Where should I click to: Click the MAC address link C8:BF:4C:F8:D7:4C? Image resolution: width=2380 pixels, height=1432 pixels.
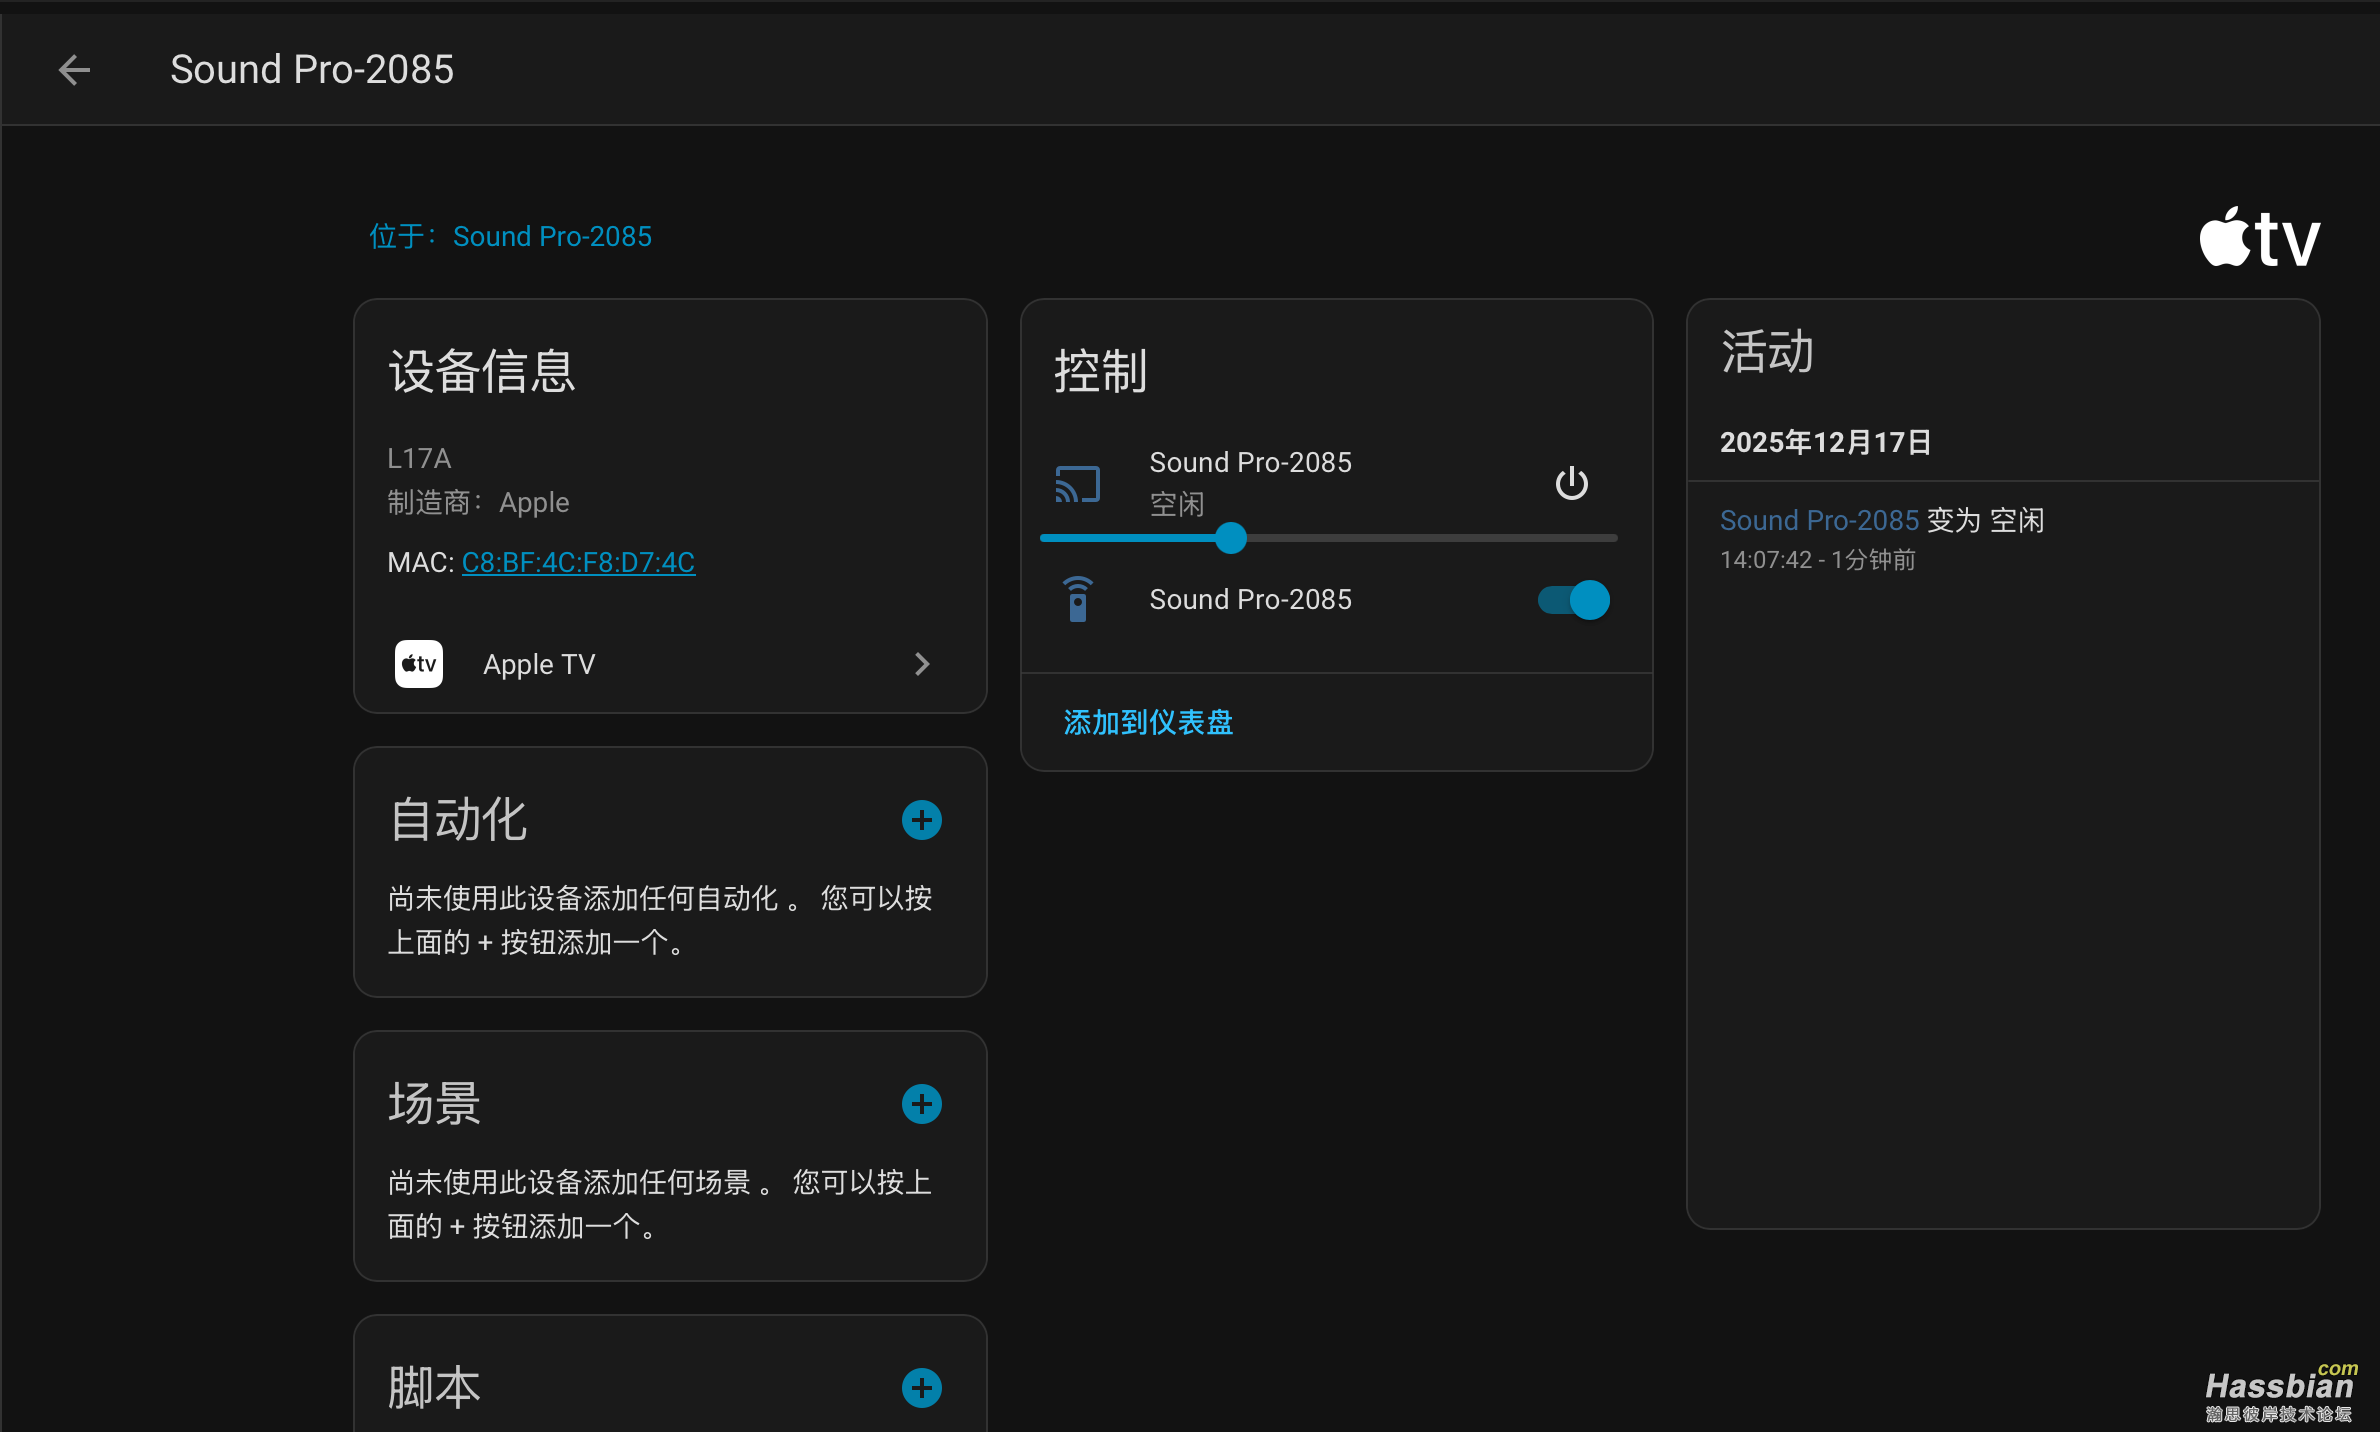578,562
